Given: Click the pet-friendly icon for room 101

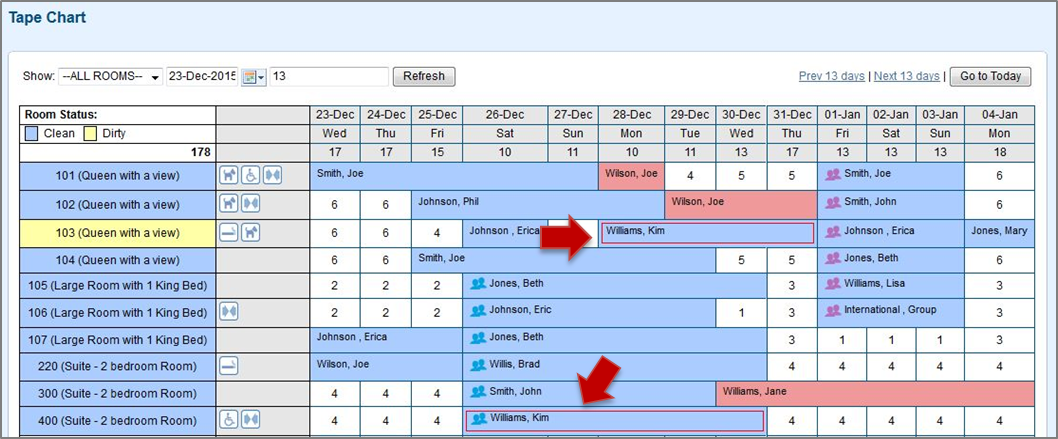Looking at the screenshot, I should [x=229, y=176].
